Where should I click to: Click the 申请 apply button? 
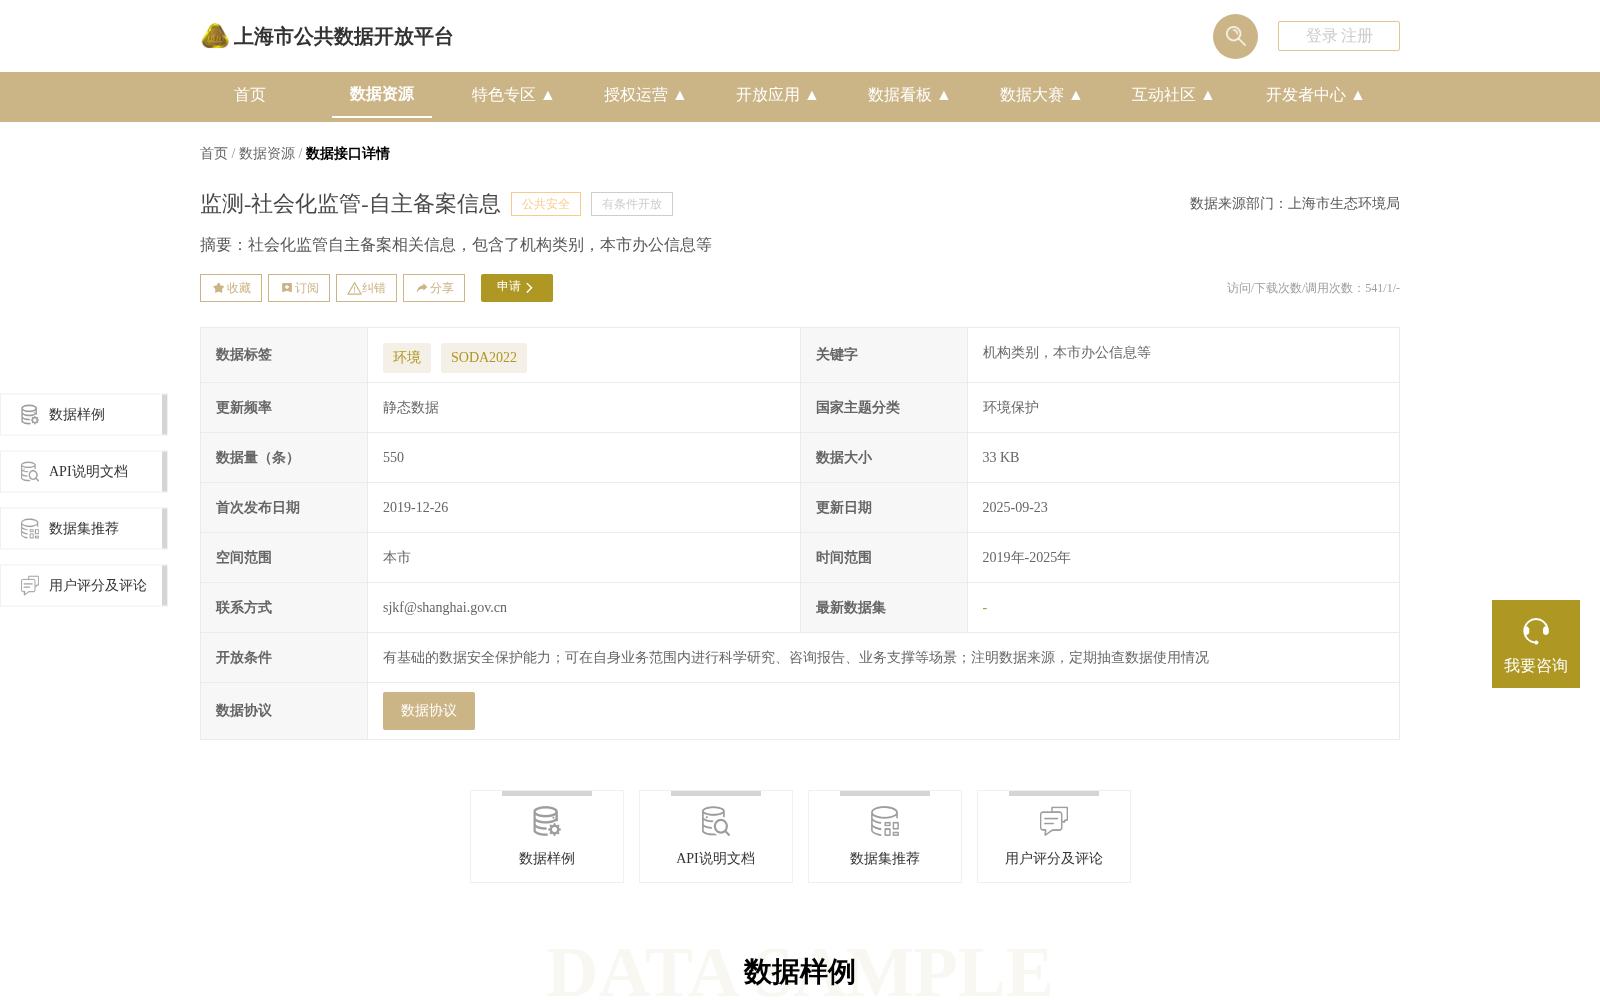[x=517, y=288]
